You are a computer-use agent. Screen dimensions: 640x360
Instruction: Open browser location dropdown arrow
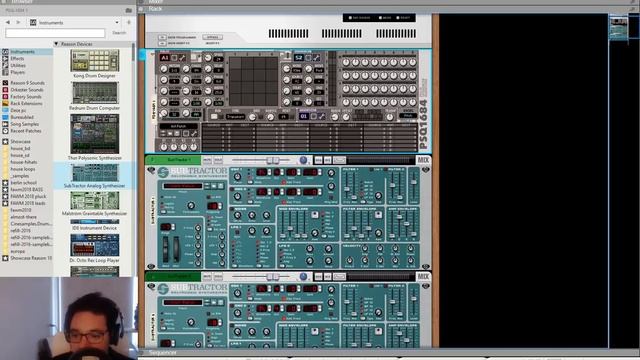pyautogui.click(x=117, y=23)
